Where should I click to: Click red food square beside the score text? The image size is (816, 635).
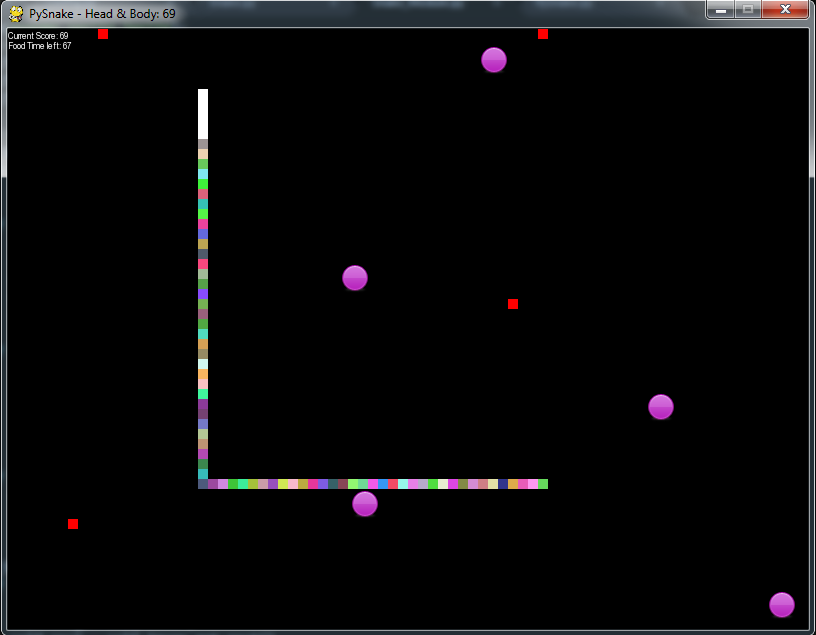click(103, 35)
